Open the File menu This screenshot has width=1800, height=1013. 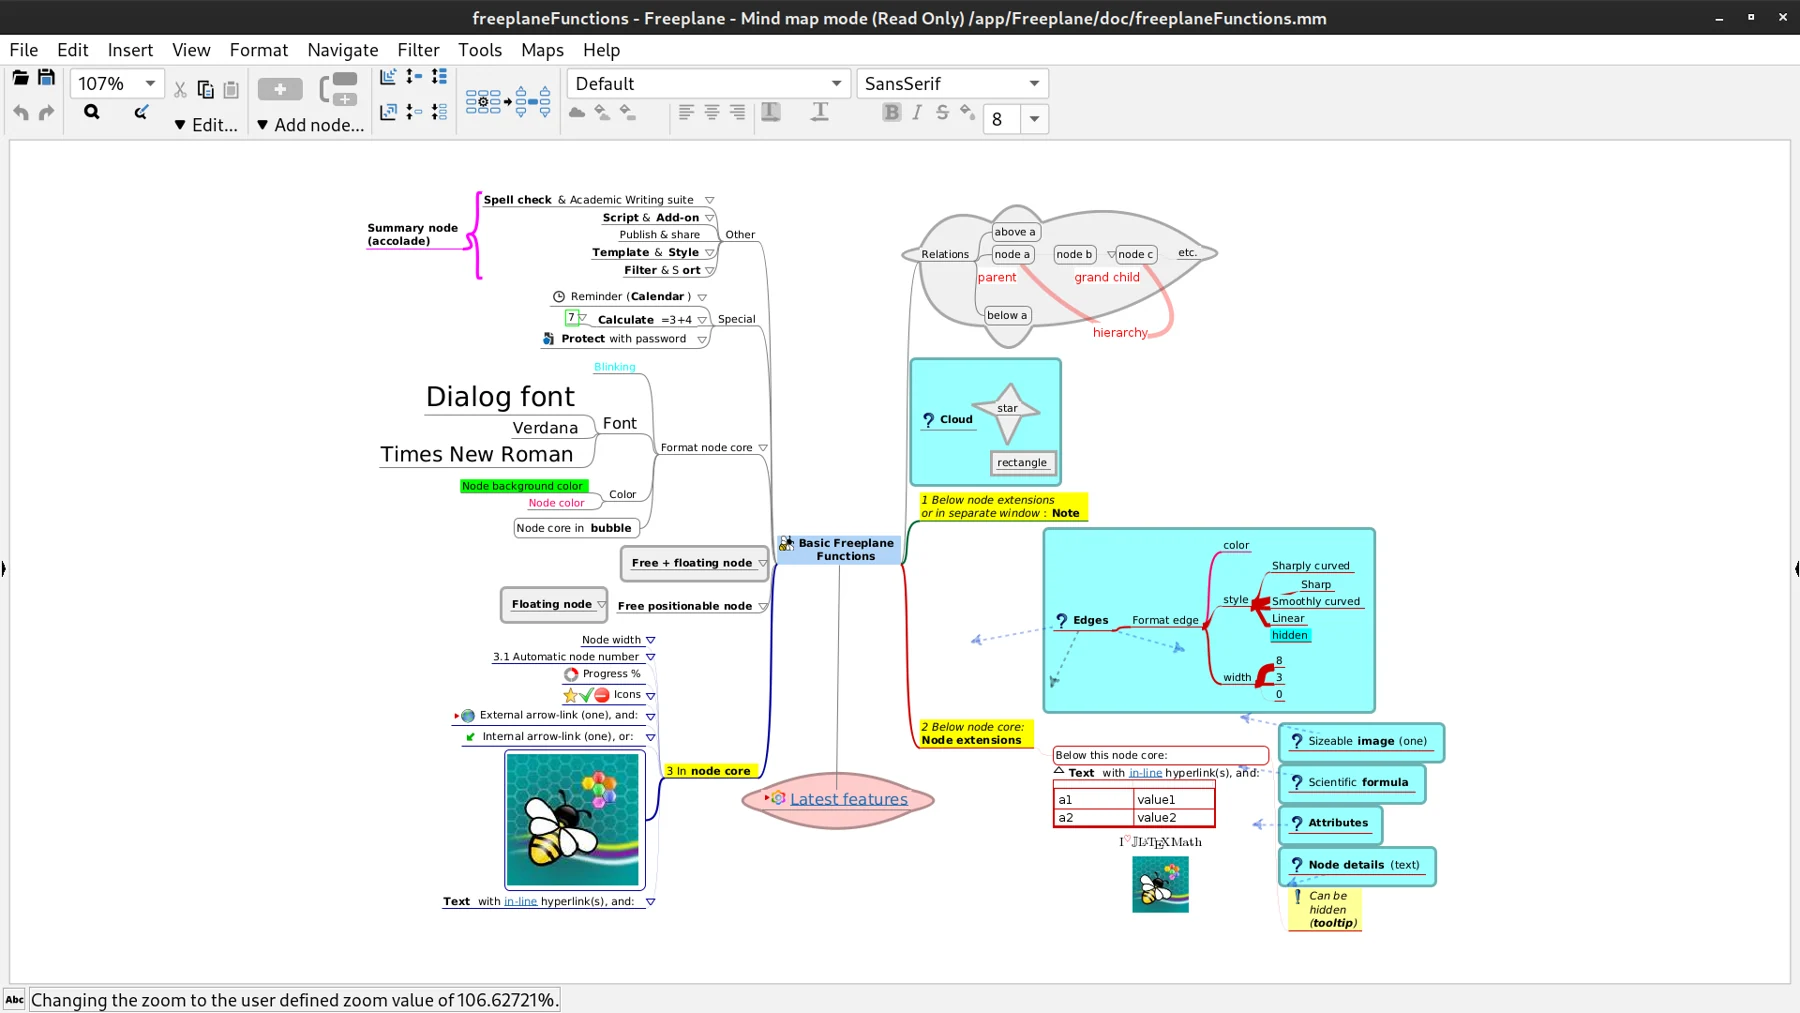click(24, 50)
